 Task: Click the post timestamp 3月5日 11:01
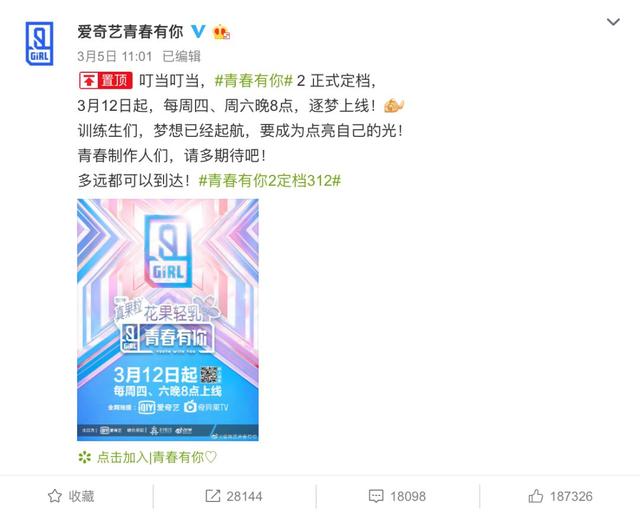115,56
